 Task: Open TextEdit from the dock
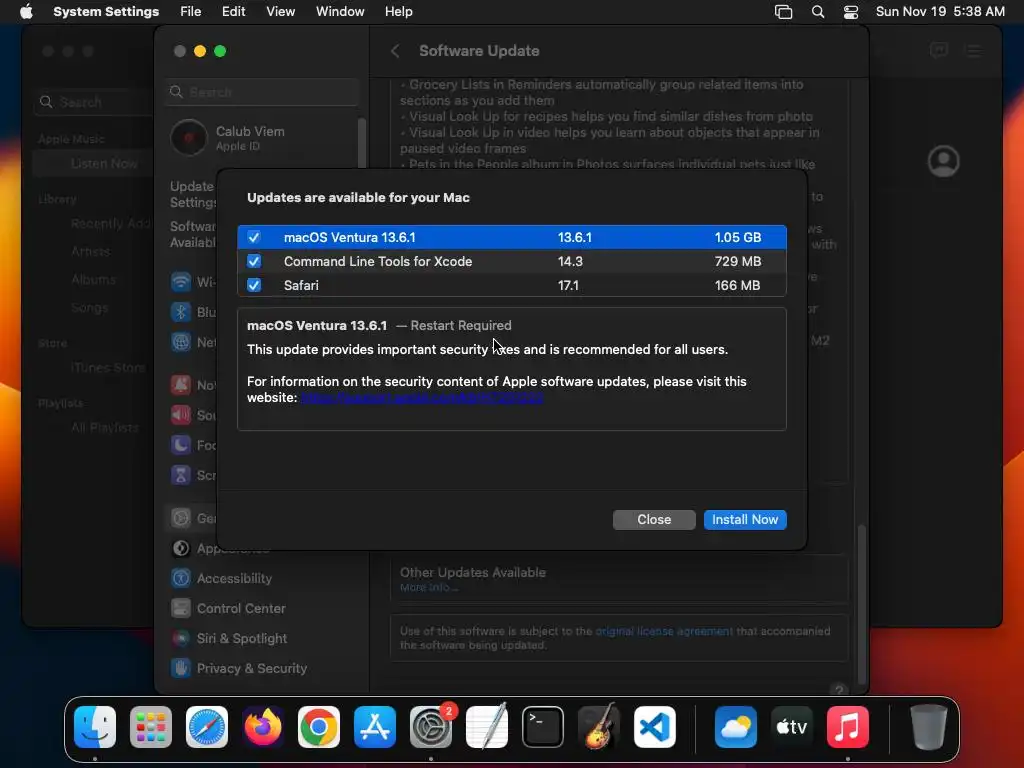click(x=487, y=727)
